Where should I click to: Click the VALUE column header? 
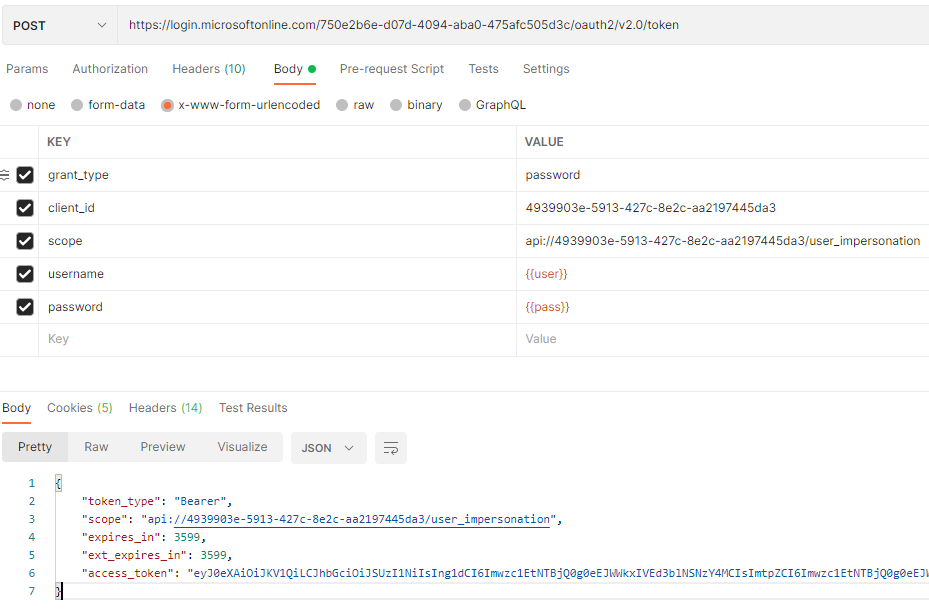tap(544, 142)
